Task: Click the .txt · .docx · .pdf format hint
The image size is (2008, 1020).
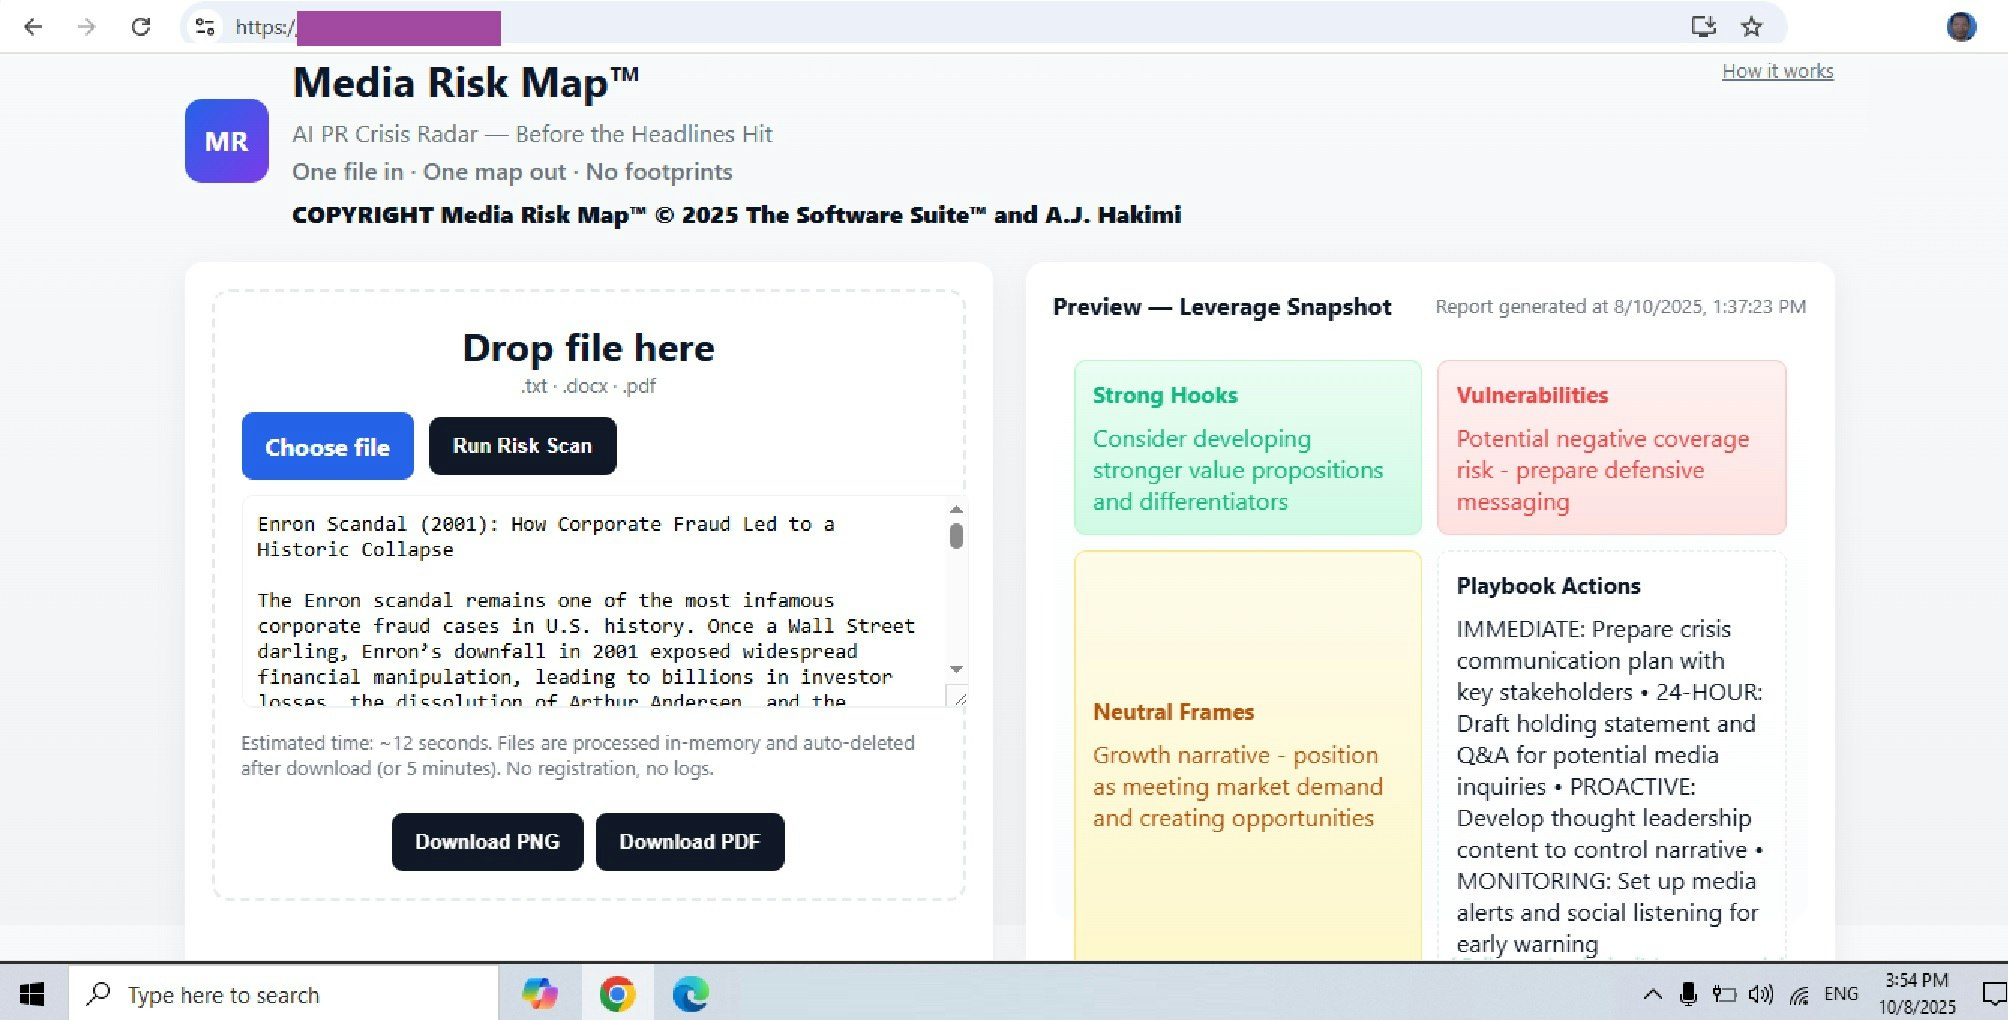Action: click(588, 386)
